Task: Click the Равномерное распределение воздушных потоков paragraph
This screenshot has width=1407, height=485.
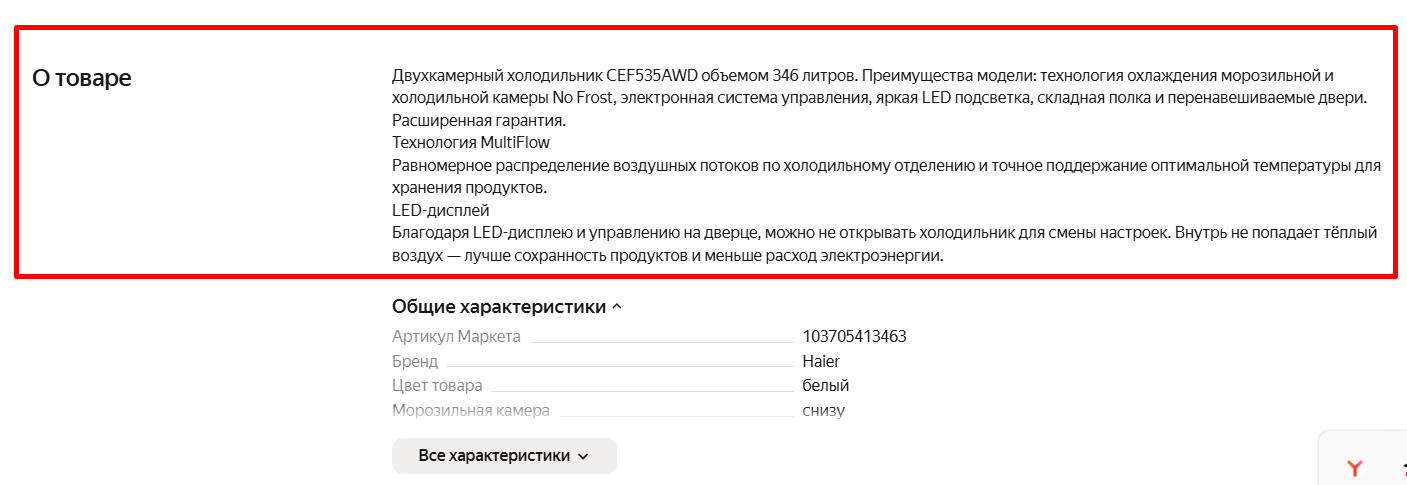Action: [886, 176]
